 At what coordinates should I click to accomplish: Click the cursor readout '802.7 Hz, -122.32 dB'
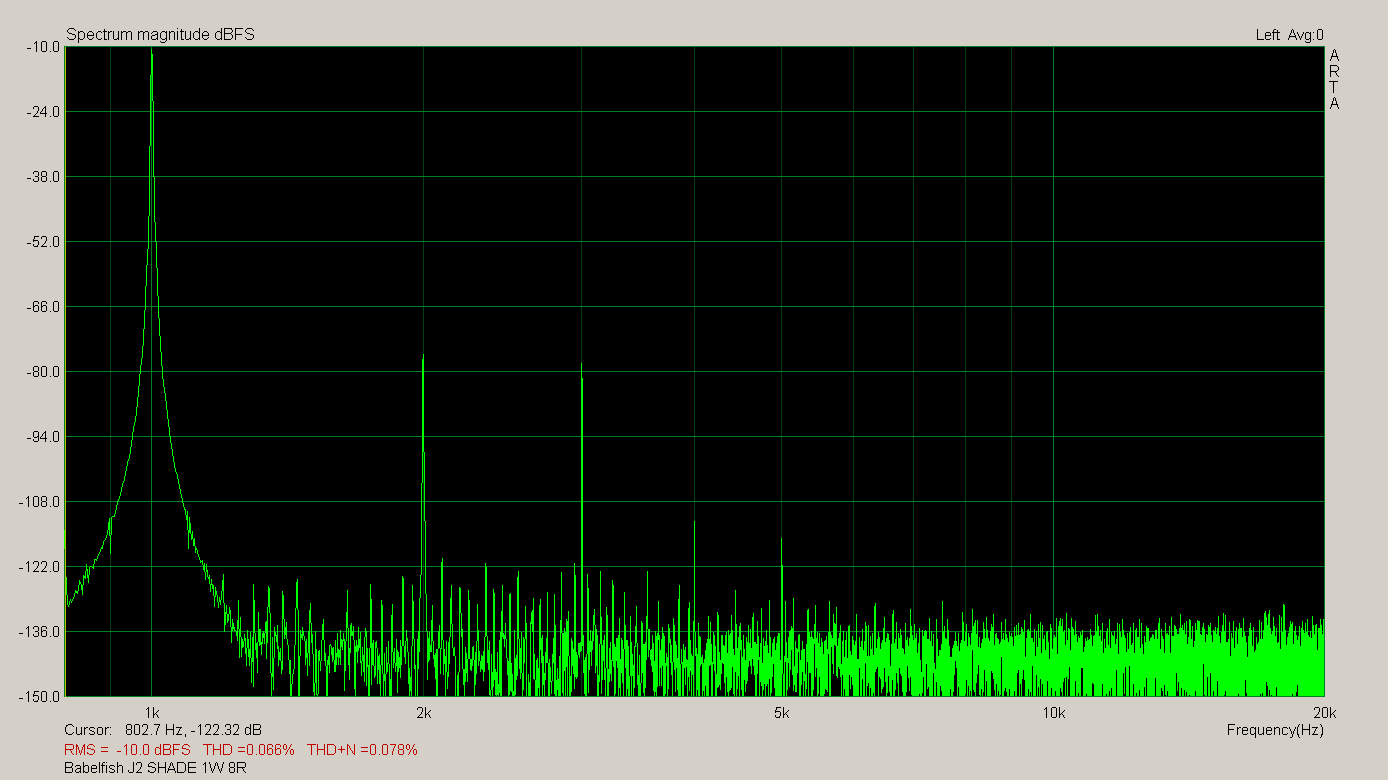tap(194, 730)
